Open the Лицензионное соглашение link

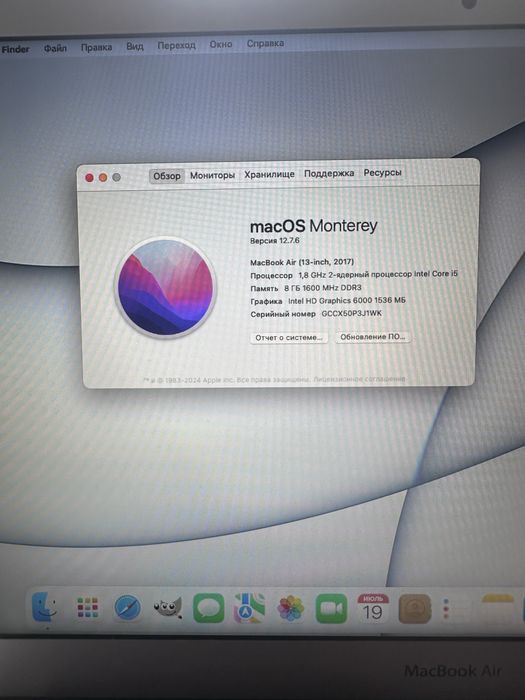tap(359, 379)
